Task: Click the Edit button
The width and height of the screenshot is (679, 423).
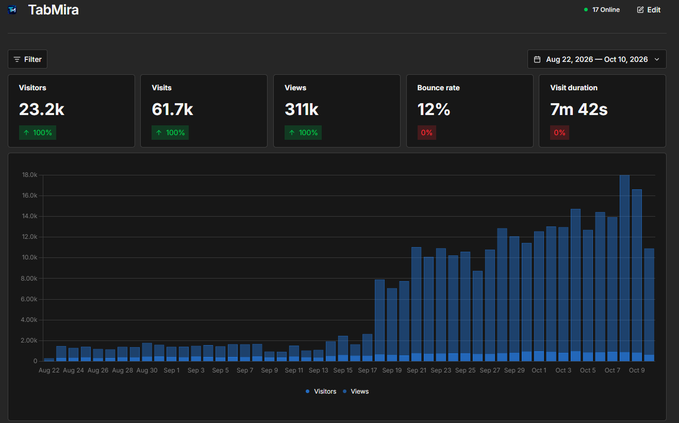Action: pyautogui.click(x=648, y=10)
